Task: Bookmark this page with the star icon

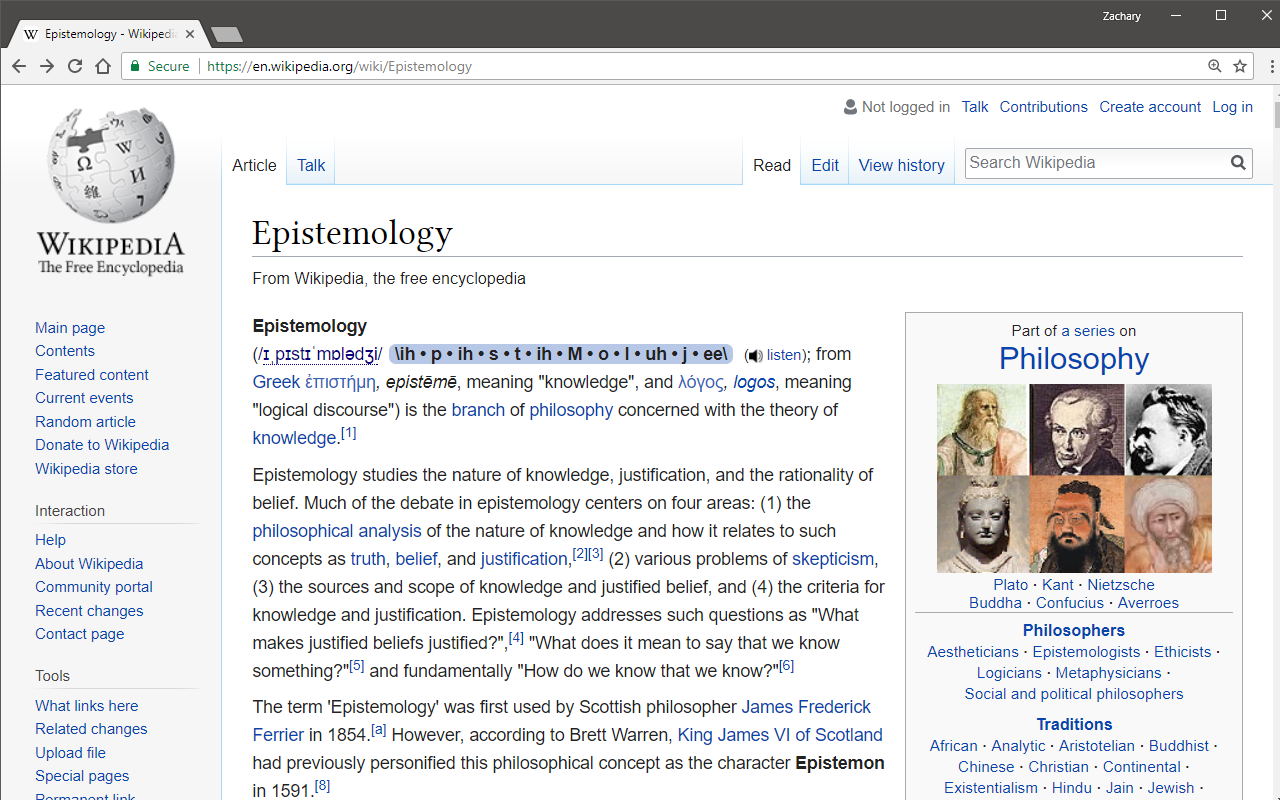Action: coord(1240,66)
